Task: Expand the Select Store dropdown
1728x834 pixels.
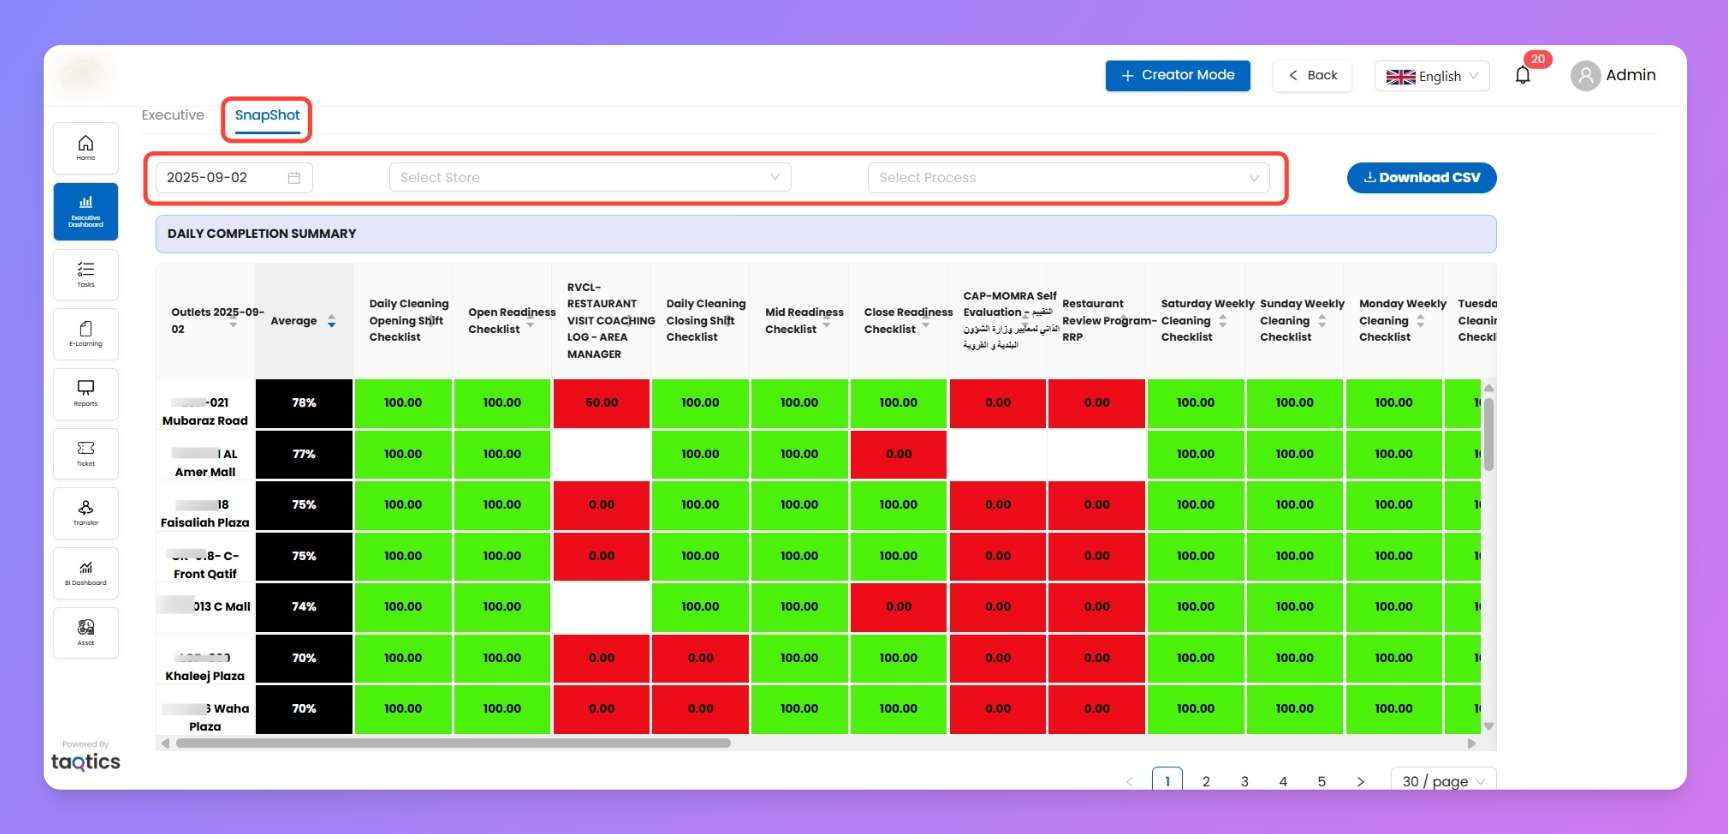Action: (590, 177)
